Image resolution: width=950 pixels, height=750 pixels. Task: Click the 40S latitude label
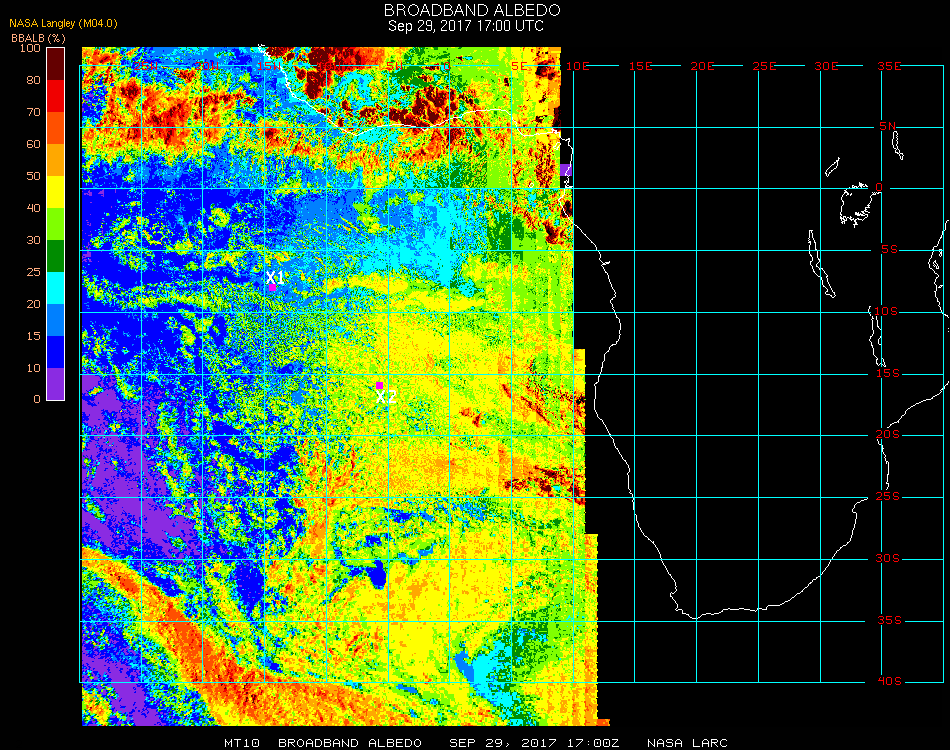point(890,682)
